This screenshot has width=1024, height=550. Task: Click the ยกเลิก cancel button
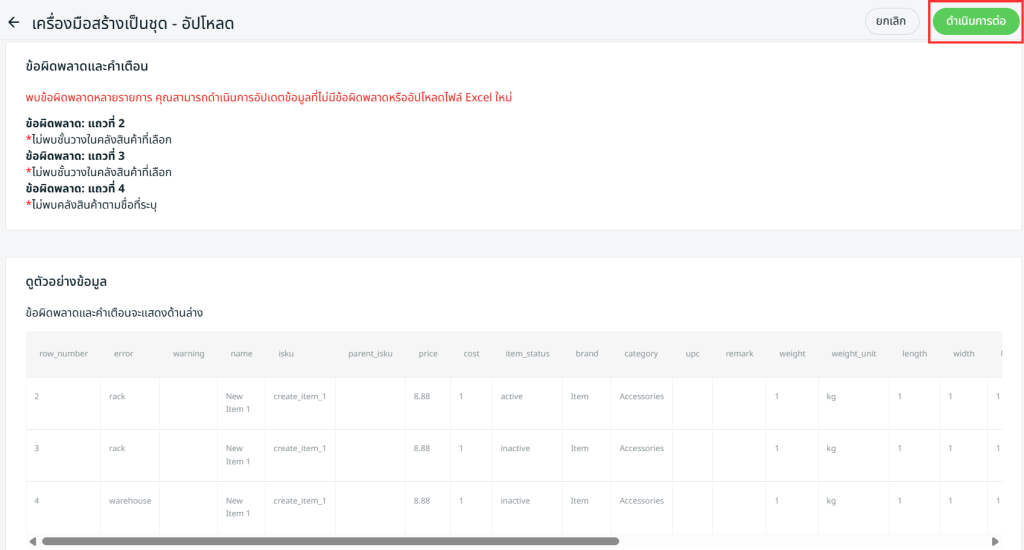891,21
